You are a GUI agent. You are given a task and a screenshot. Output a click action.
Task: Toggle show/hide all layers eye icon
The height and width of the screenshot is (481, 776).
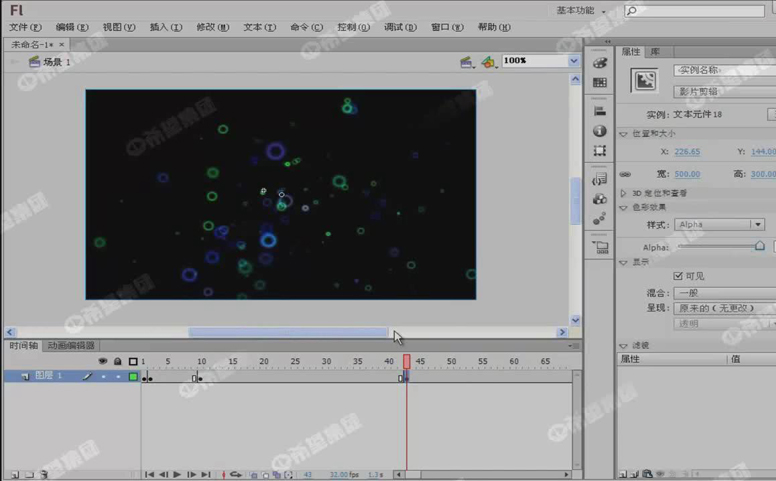coord(103,361)
